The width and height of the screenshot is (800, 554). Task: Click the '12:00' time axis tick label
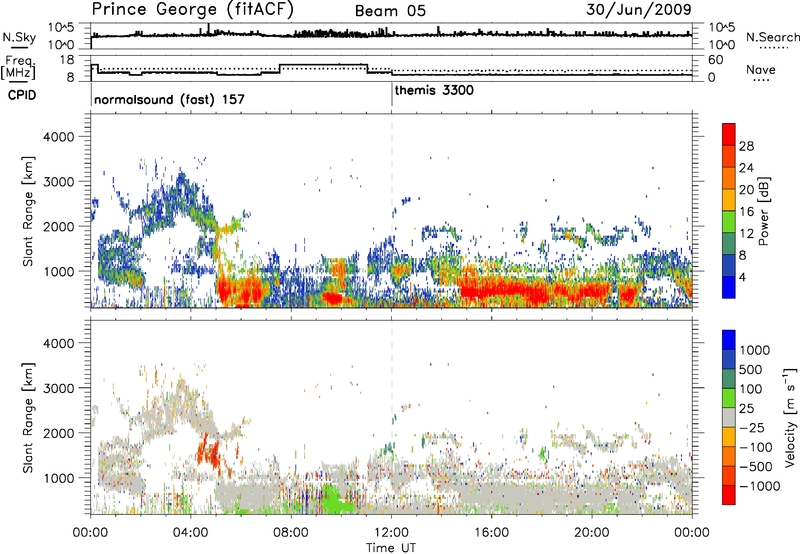391,533
